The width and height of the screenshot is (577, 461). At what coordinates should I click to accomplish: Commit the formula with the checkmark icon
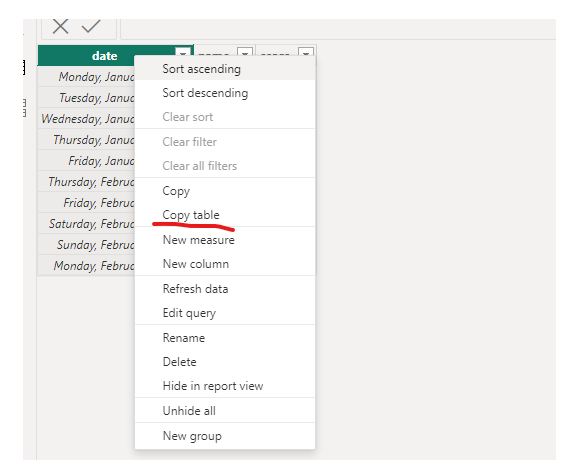(x=91, y=26)
